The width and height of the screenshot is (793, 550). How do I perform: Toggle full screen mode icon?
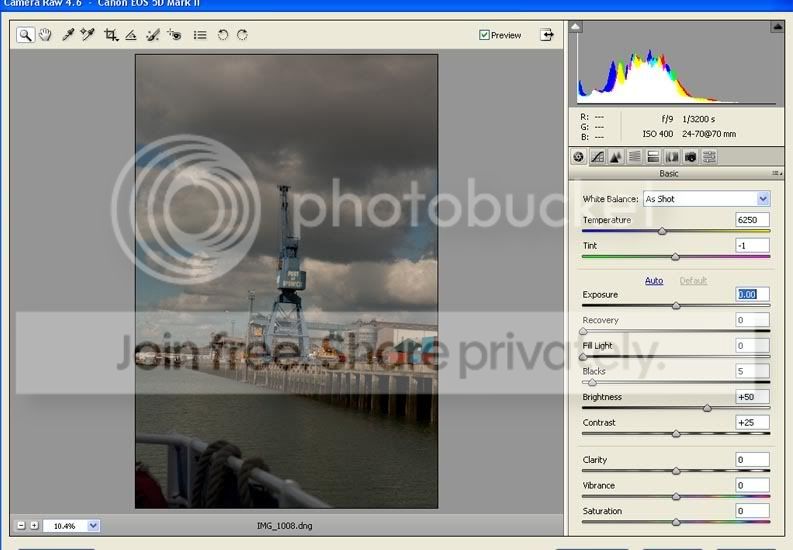pos(547,35)
